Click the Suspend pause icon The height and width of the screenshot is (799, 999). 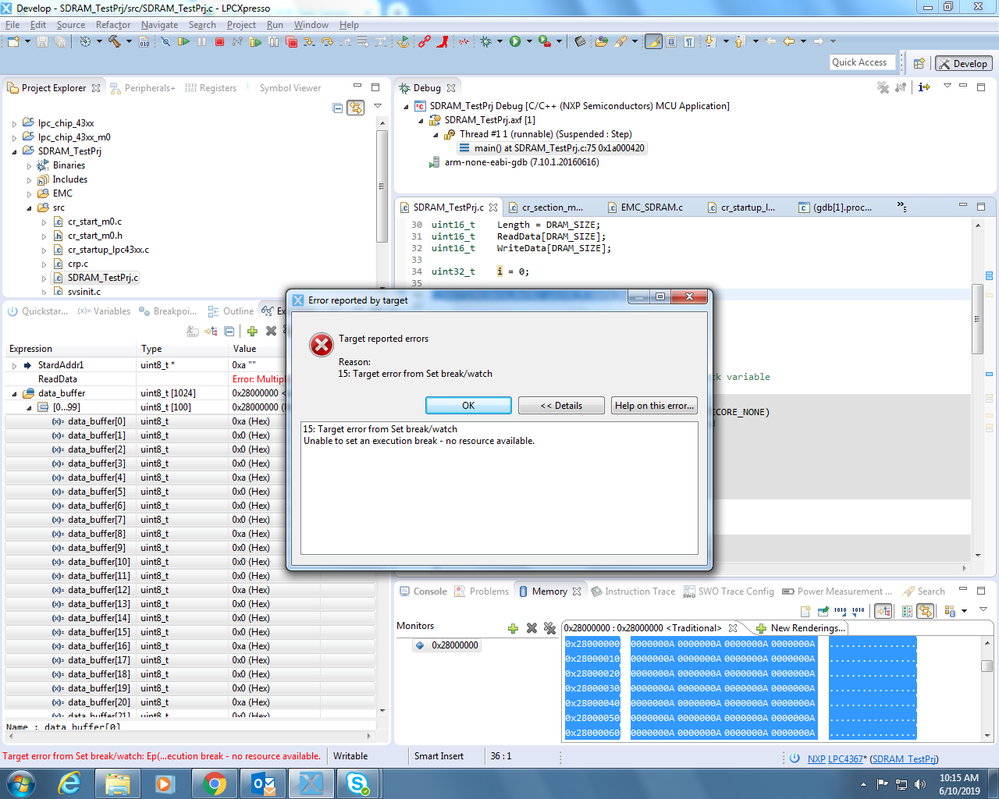click(x=201, y=41)
